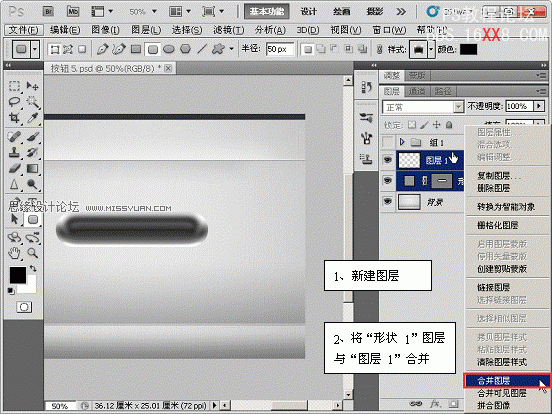Viewport: 552px width, 414px height.
Task: Select the Hand tool
Action: click(14, 253)
